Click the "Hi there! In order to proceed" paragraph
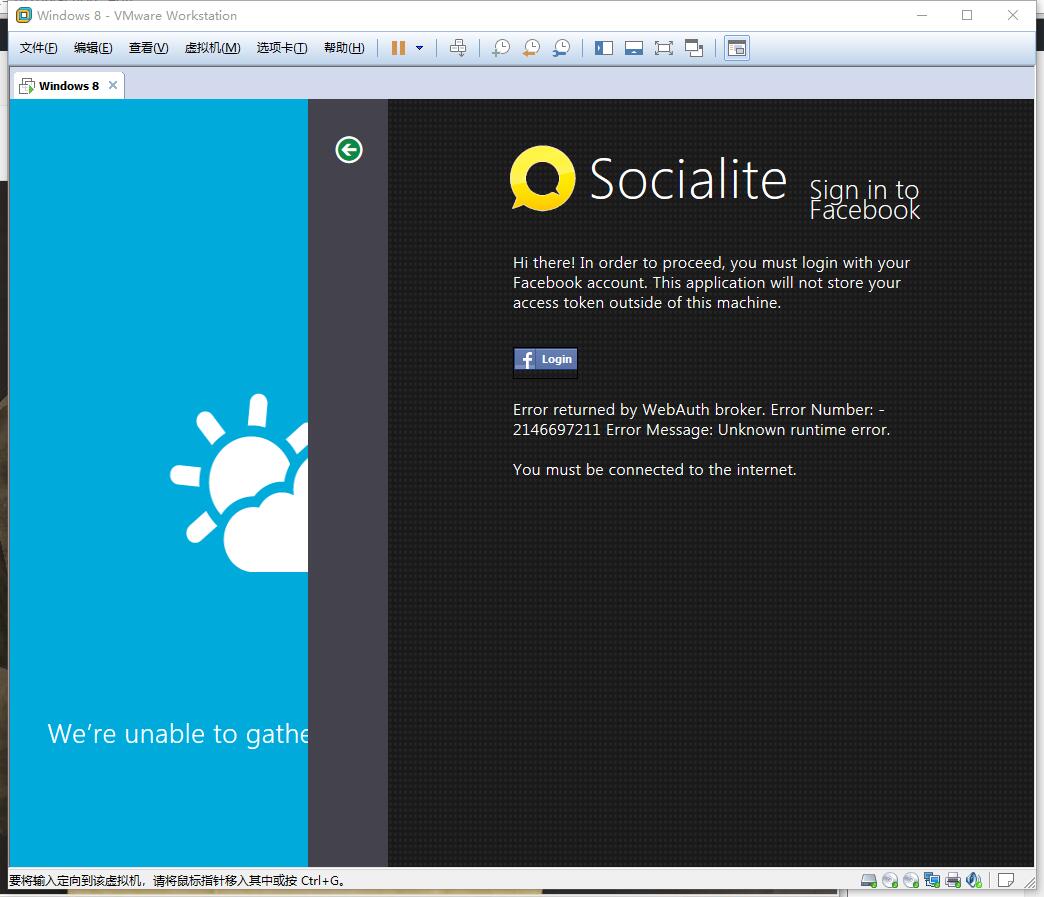The width and height of the screenshot is (1044, 897). coord(711,282)
